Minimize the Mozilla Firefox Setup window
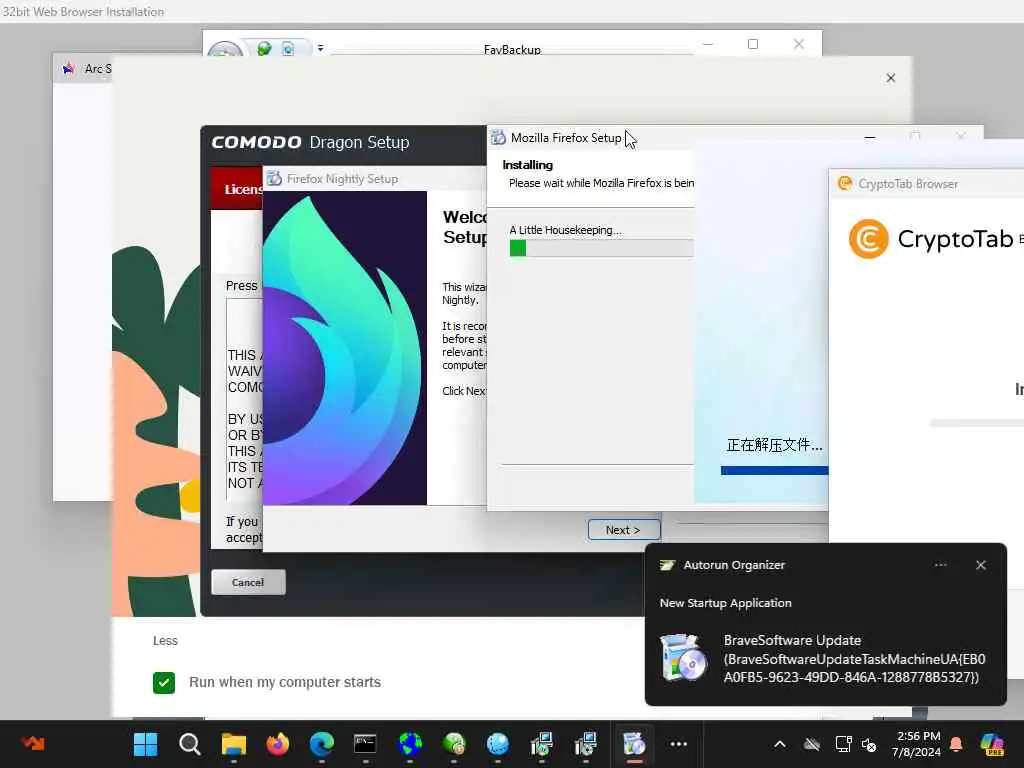The width and height of the screenshot is (1024, 768). click(869, 138)
